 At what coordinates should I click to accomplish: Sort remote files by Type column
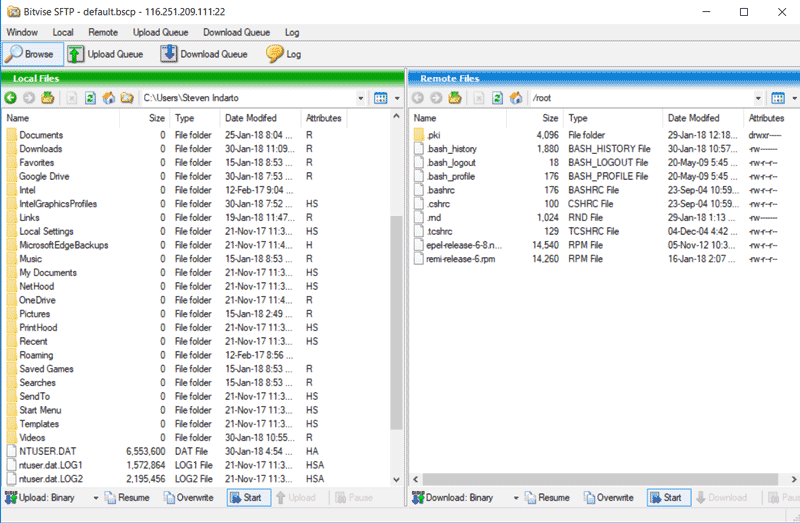613,118
